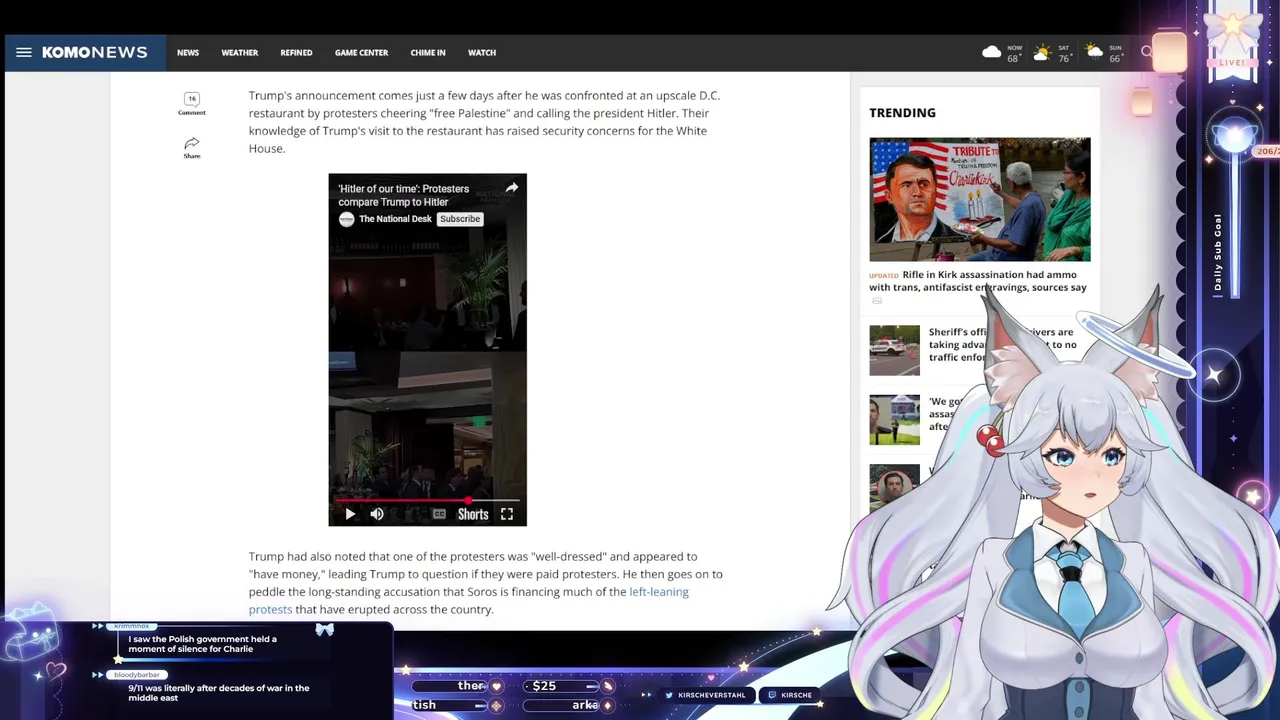
Task: Click the video Subscribe button
Action: (460, 219)
